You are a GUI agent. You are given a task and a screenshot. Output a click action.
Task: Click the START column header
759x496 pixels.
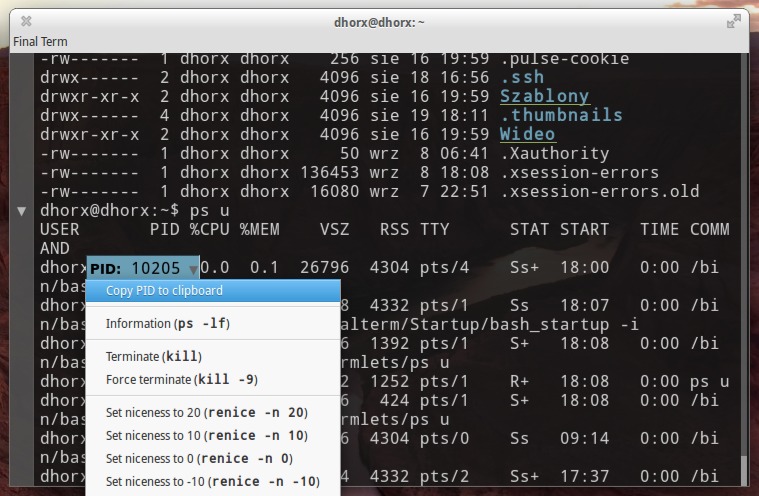coord(585,229)
